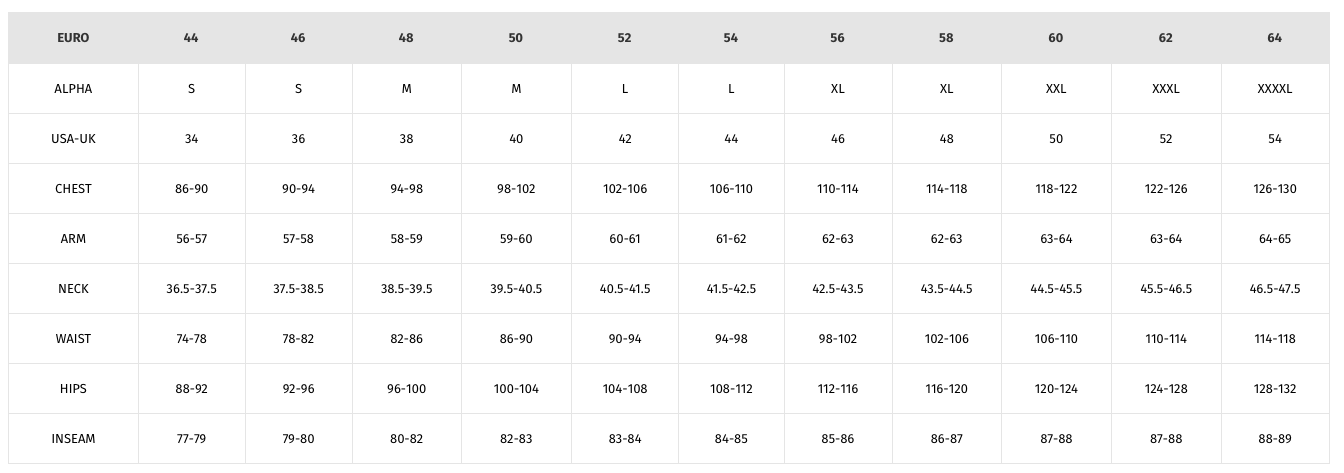Click the EURO header cell
Viewport: 1344px width, 473px height.
[x=73, y=38]
